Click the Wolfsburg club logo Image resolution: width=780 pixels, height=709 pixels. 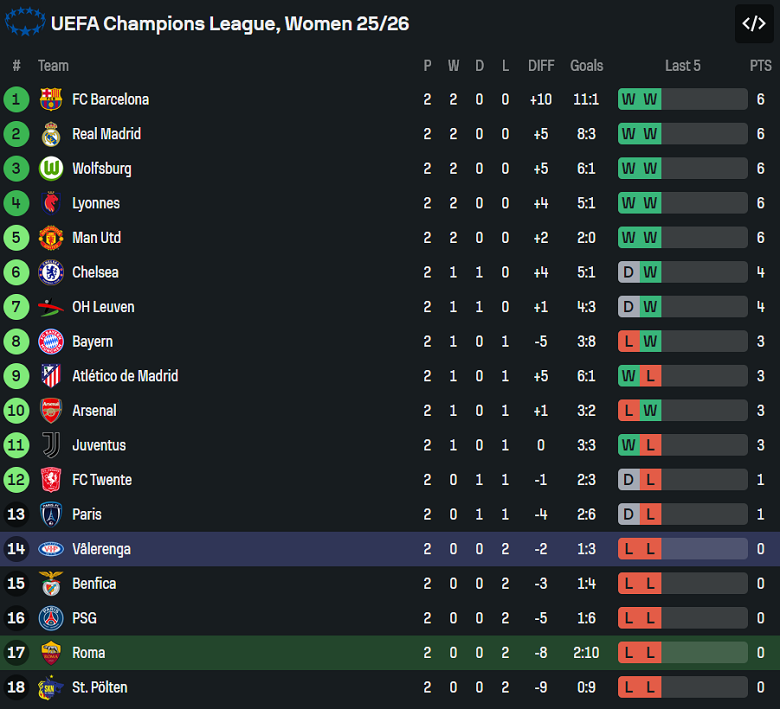[51, 169]
